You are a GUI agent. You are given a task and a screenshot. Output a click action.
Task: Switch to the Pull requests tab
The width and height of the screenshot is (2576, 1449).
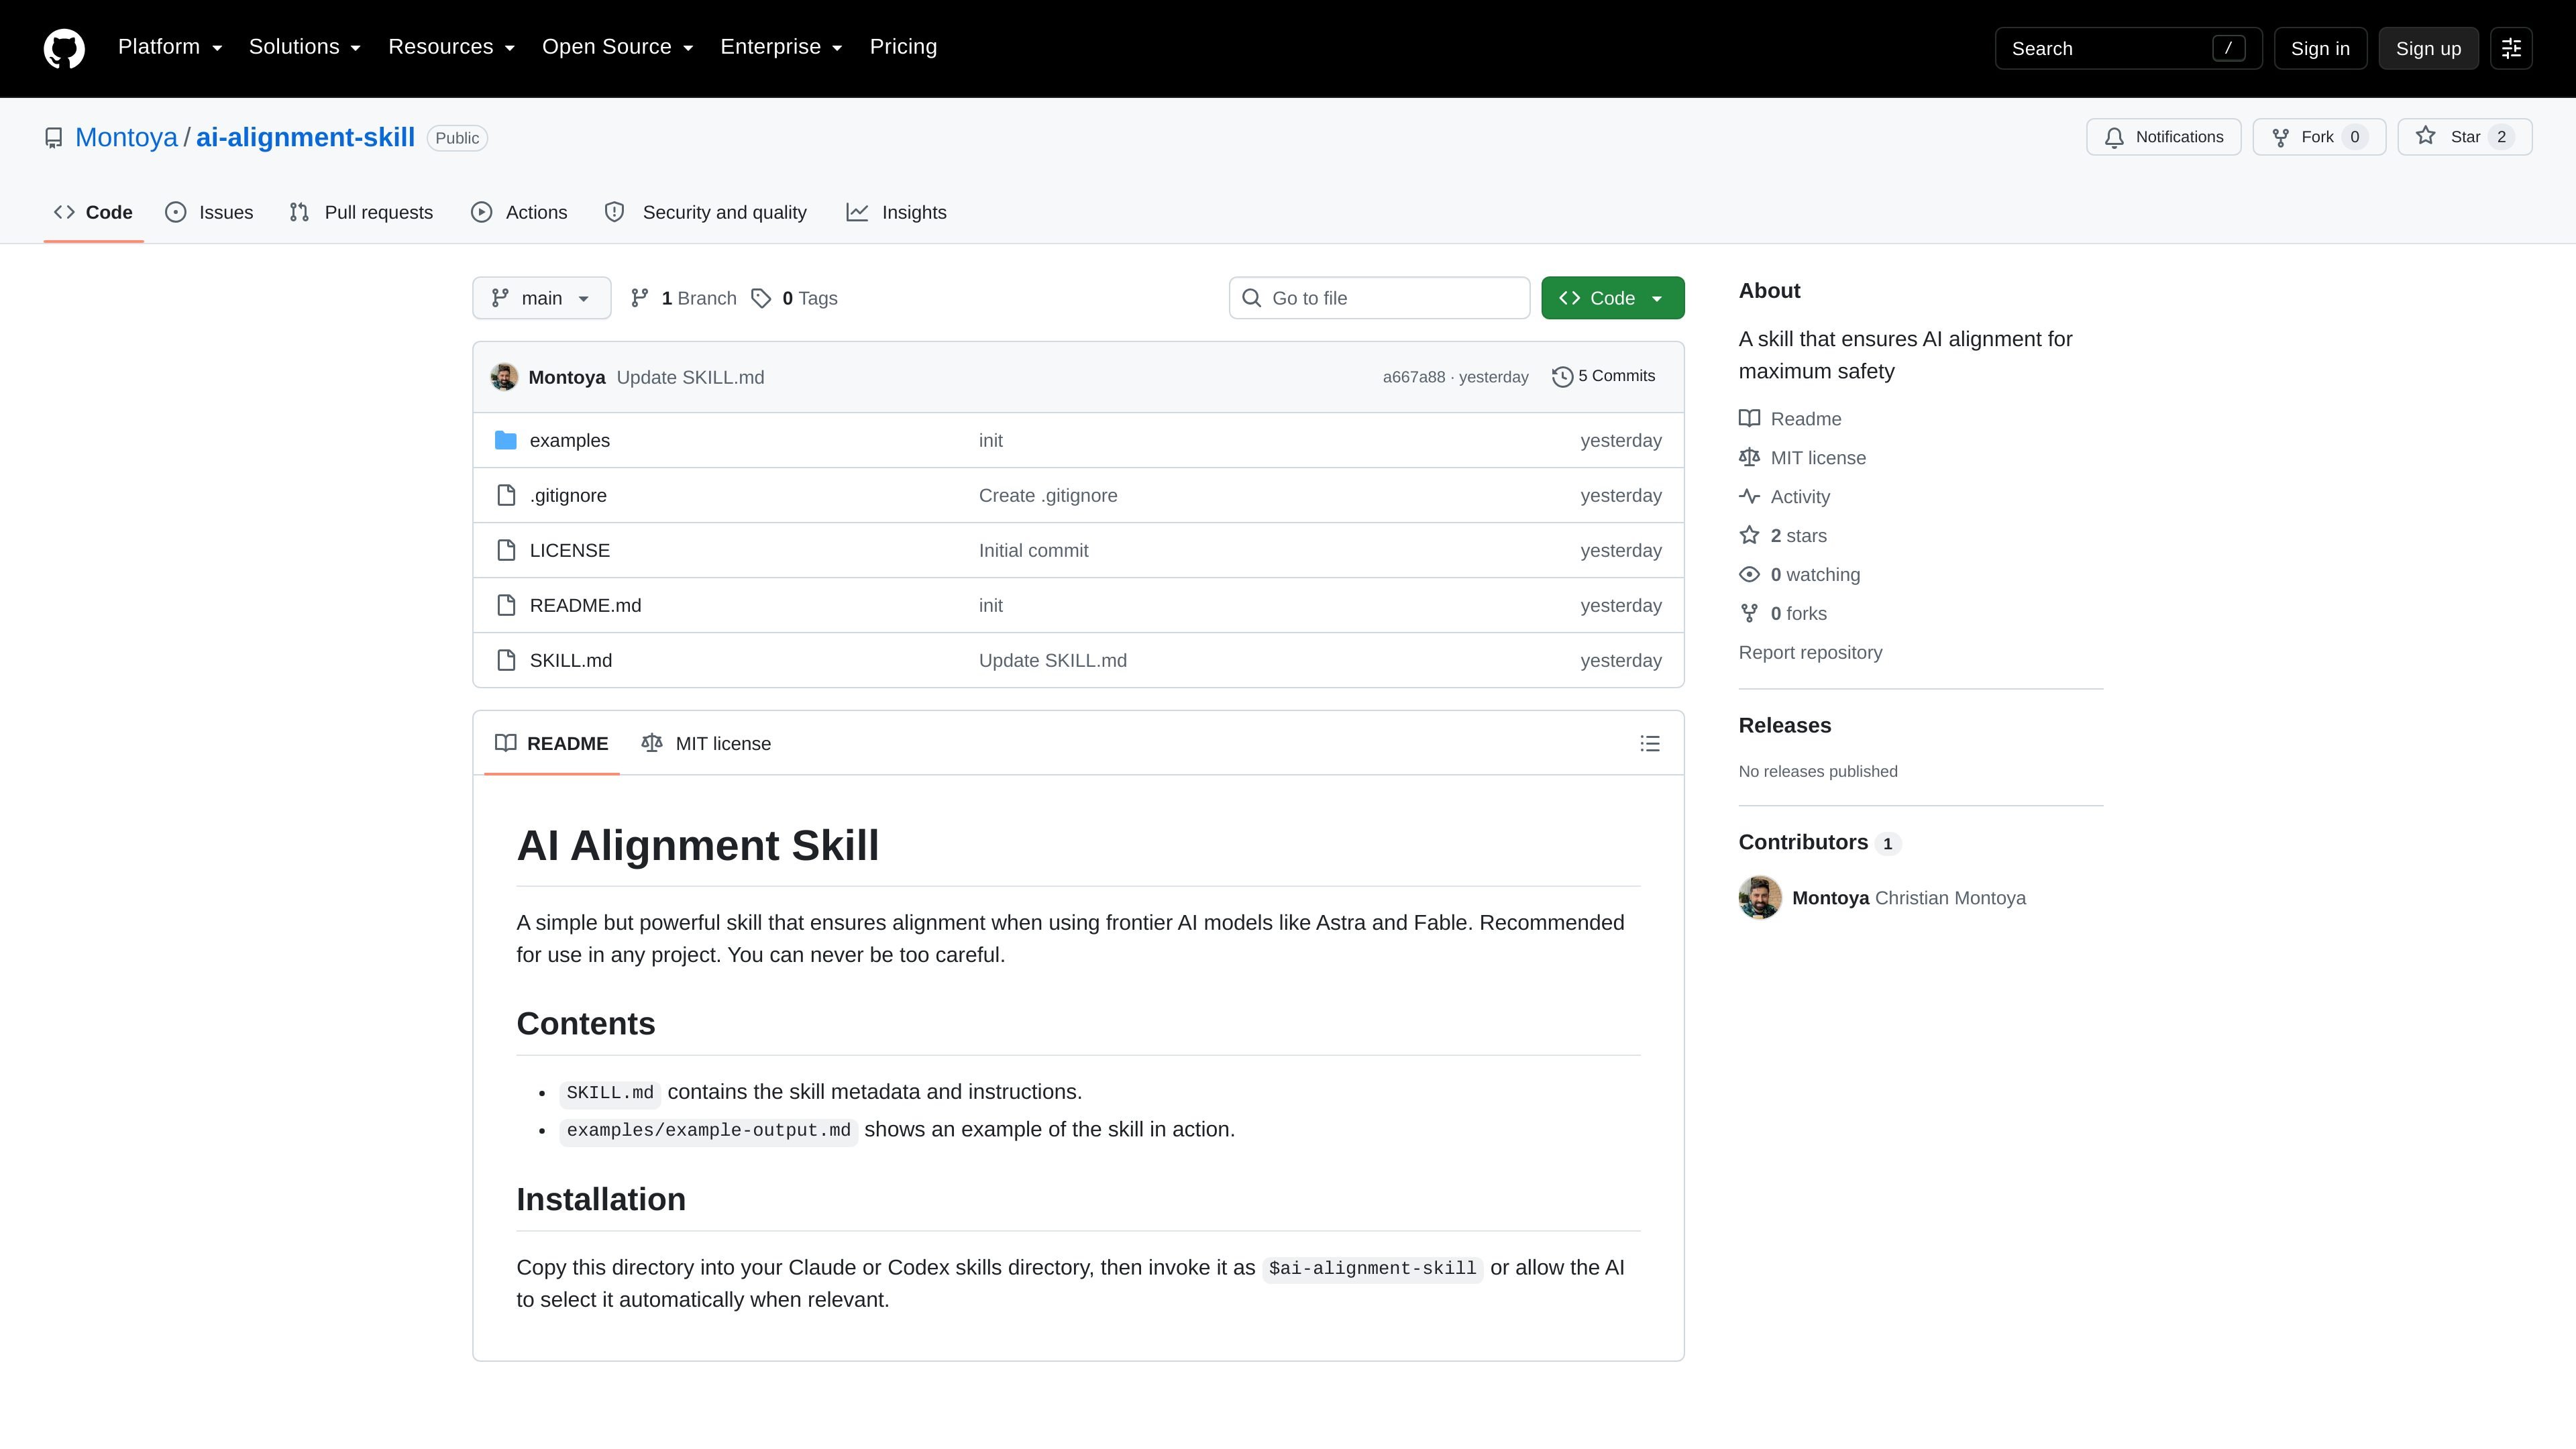pyautogui.click(x=361, y=212)
